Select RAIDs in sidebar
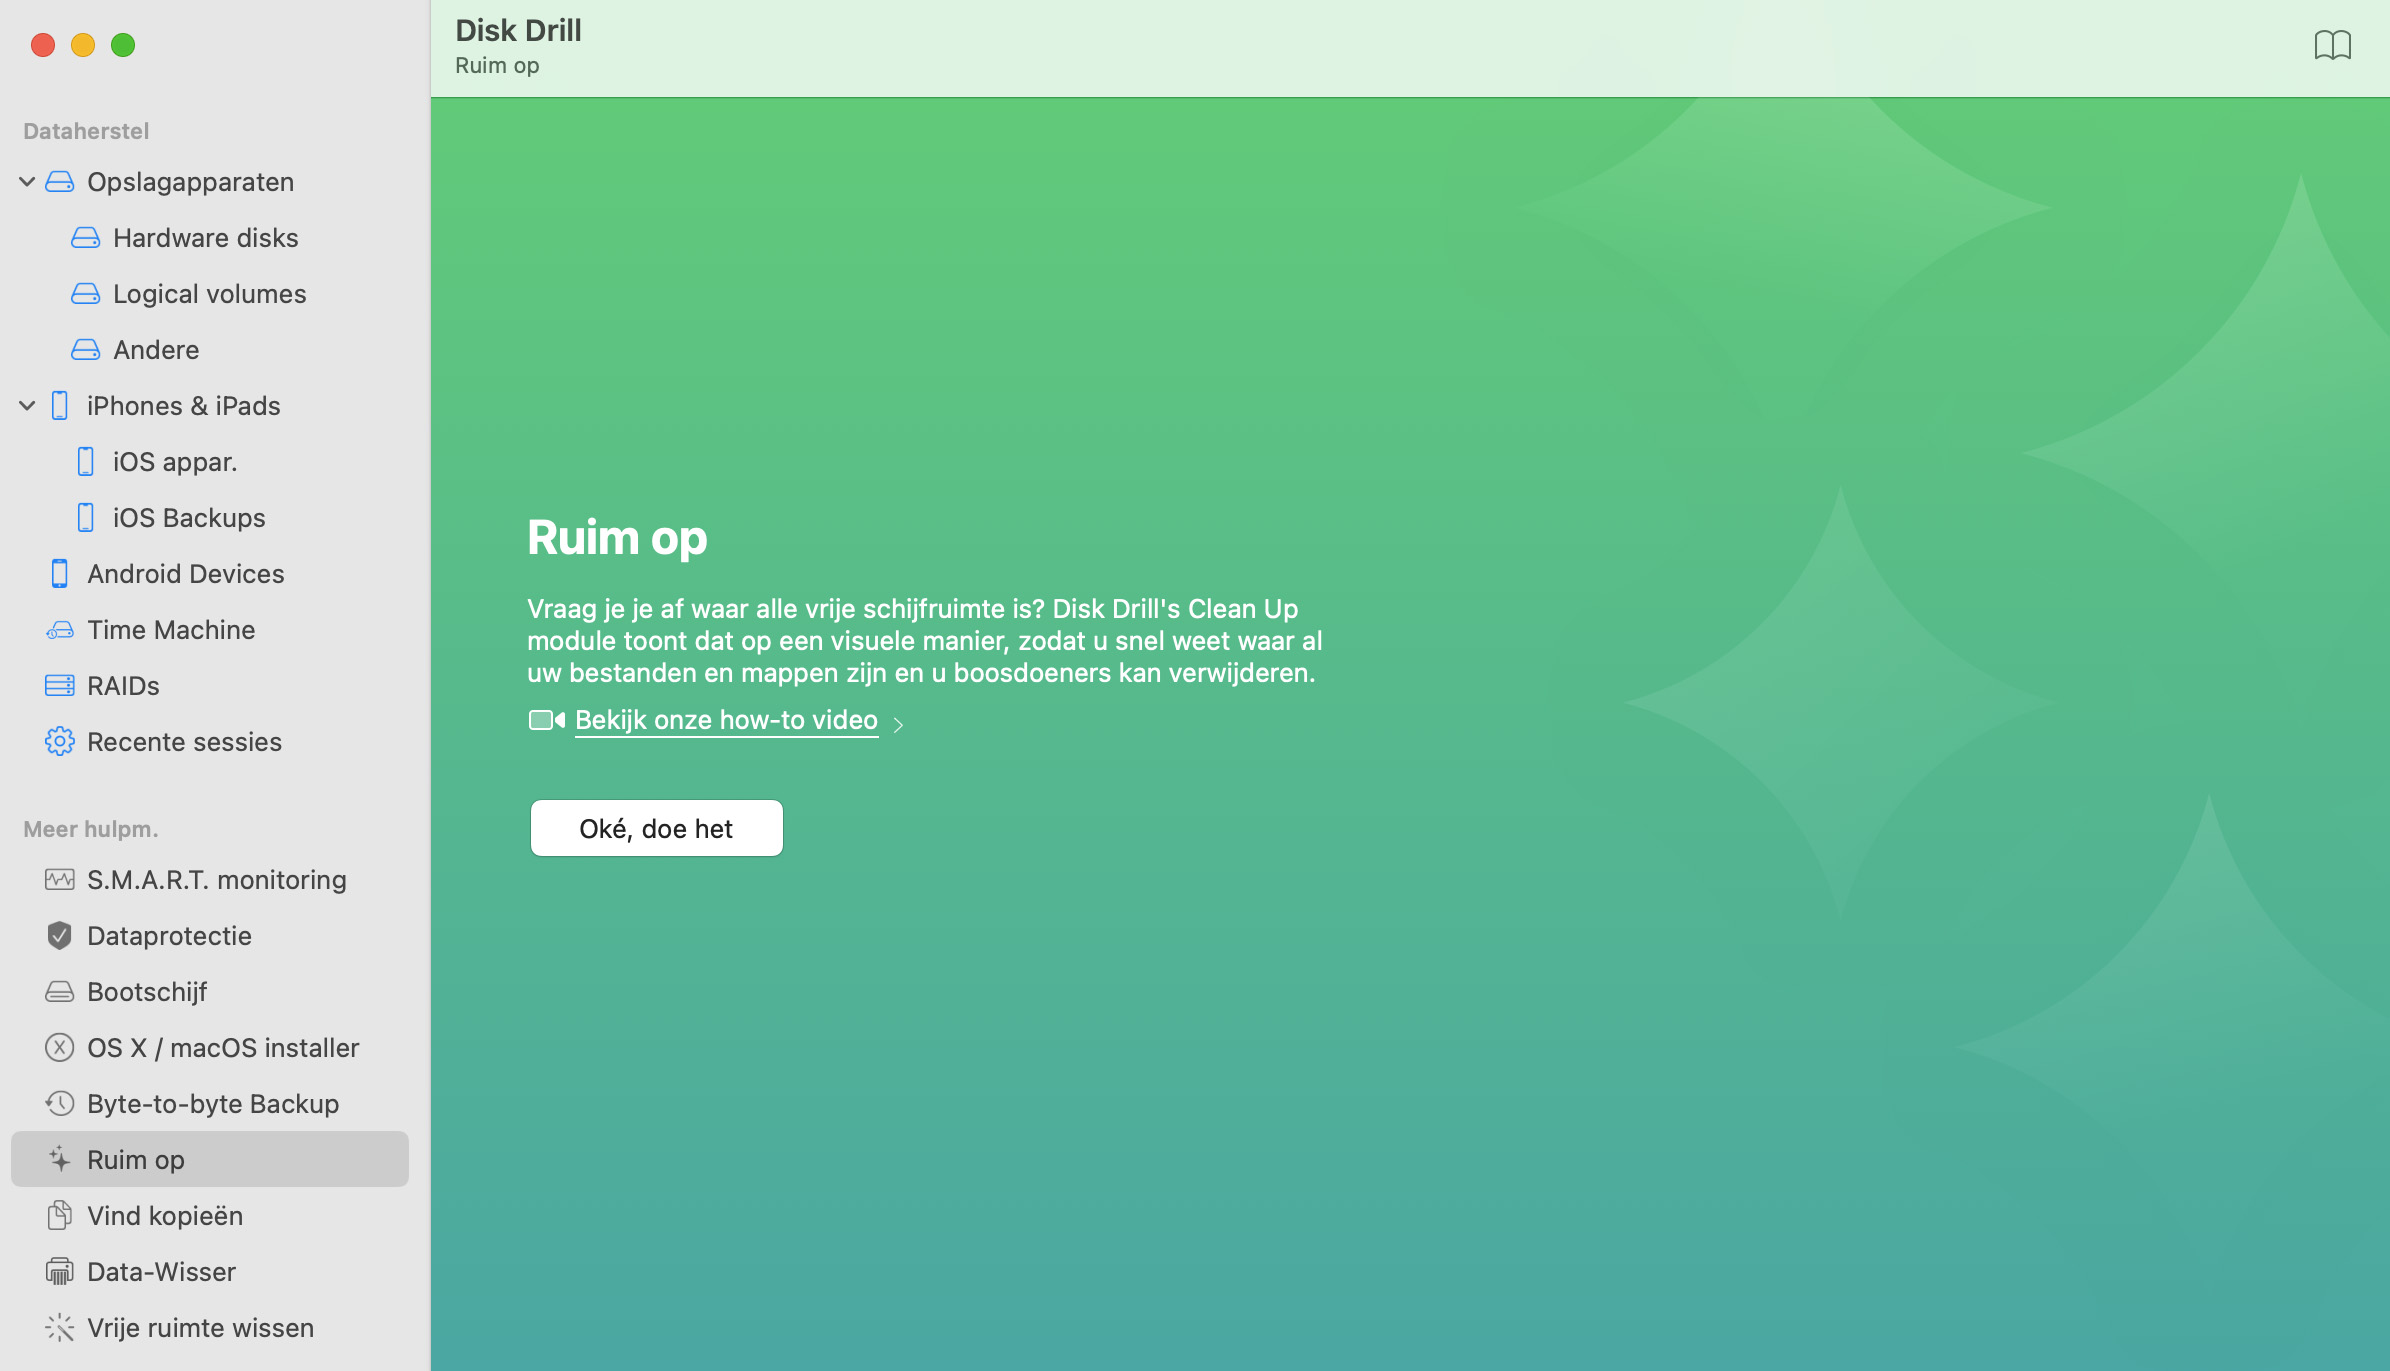2390x1371 pixels. pyautogui.click(x=123, y=685)
